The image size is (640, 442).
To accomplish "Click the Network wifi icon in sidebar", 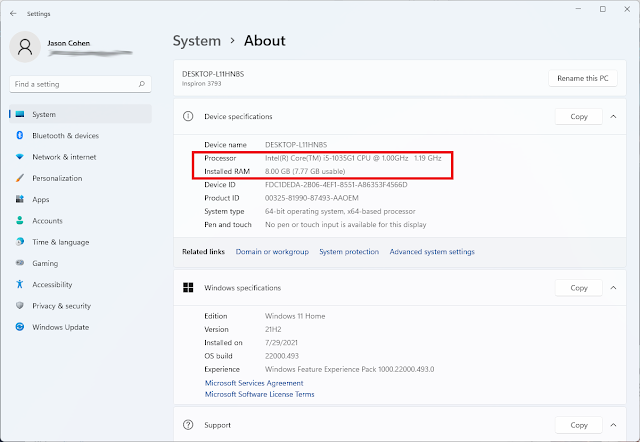I will [20, 157].
